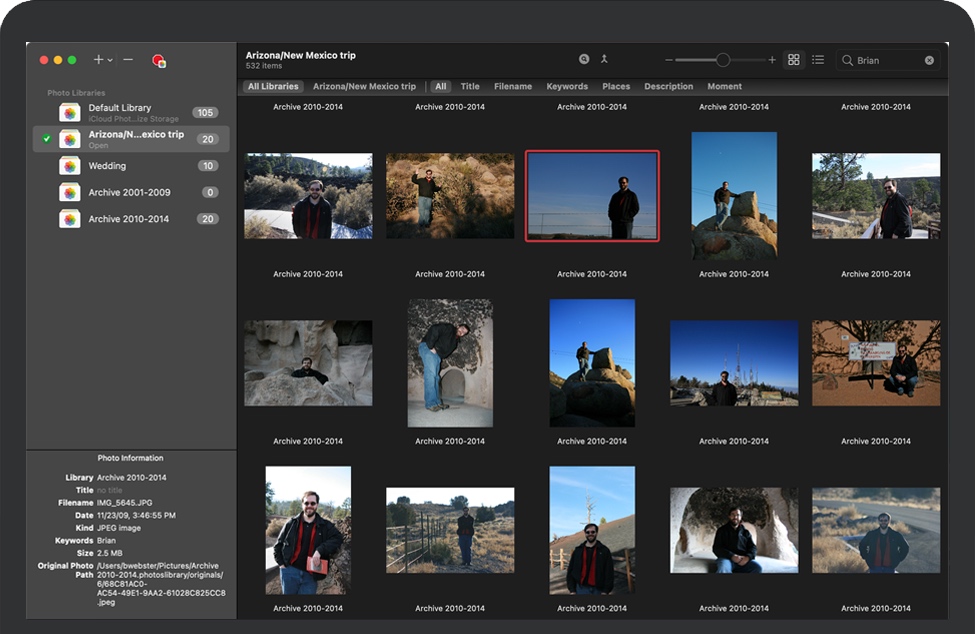Click the Wedding library icon
Image resolution: width=975 pixels, height=634 pixels.
click(70, 166)
